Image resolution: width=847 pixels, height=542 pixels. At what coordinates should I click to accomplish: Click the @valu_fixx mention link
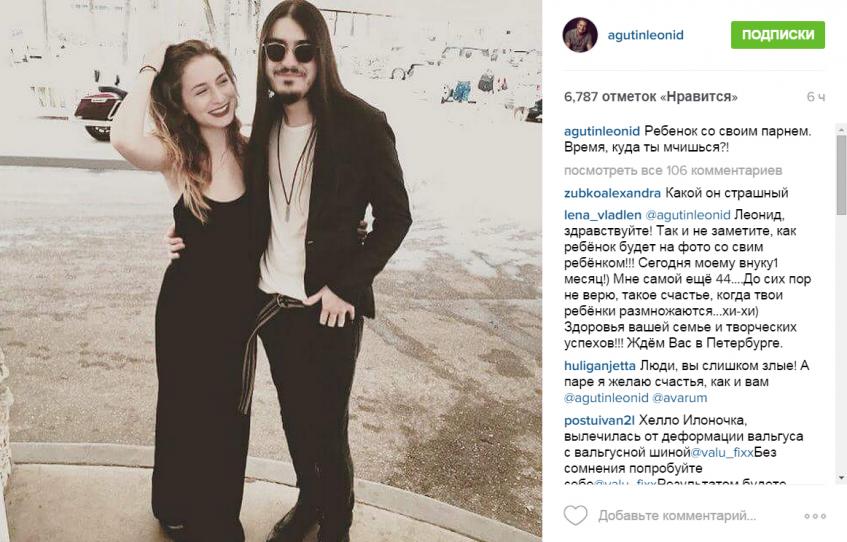point(722,452)
